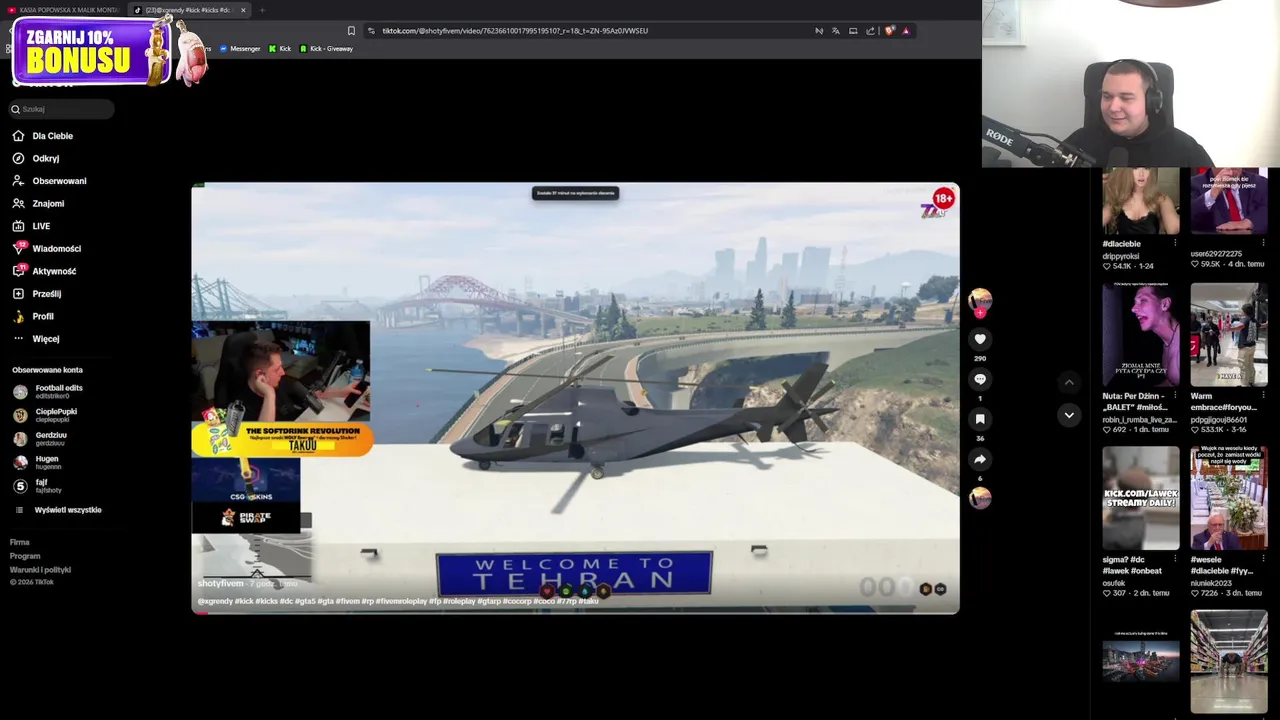Expand Warunki i polityki footer section
The width and height of the screenshot is (1280, 720).
tap(41, 570)
